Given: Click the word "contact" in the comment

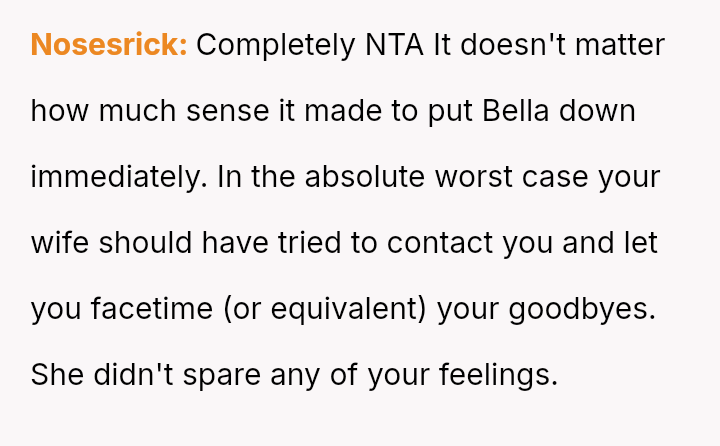Looking at the screenshot, I should tap(440, 243).
